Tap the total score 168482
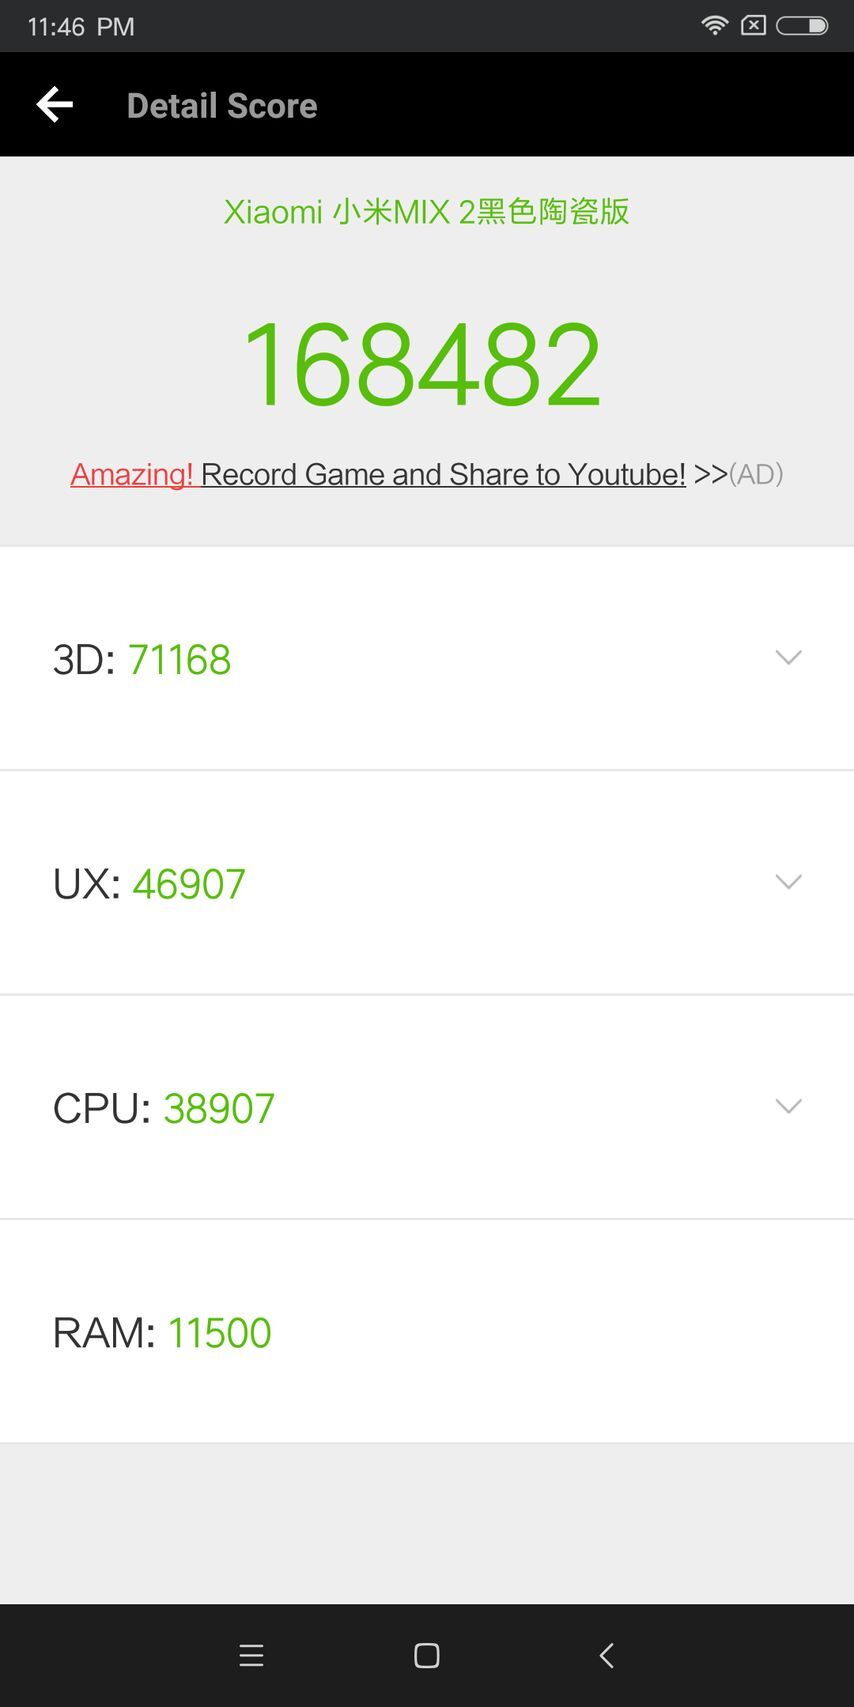The image size is (854, 1707). pyautogui.click(x=426, y=362)
